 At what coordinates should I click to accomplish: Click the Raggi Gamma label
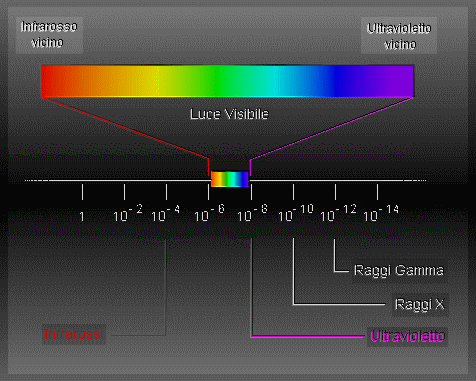tap(399, 270)
